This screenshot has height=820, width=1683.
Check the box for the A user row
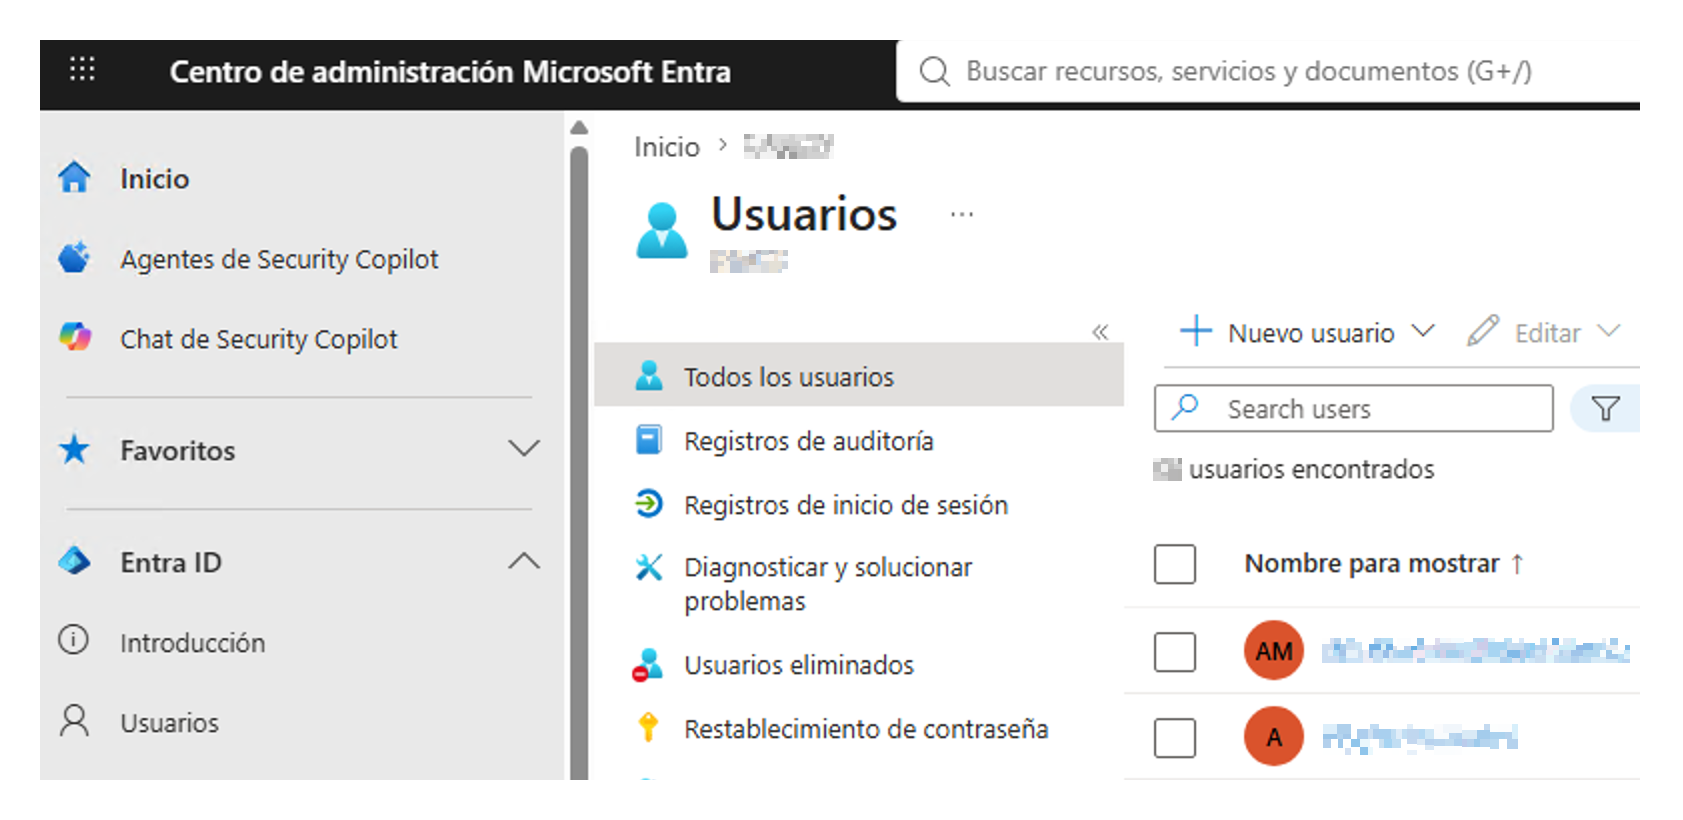click(x=1175, y=738)
